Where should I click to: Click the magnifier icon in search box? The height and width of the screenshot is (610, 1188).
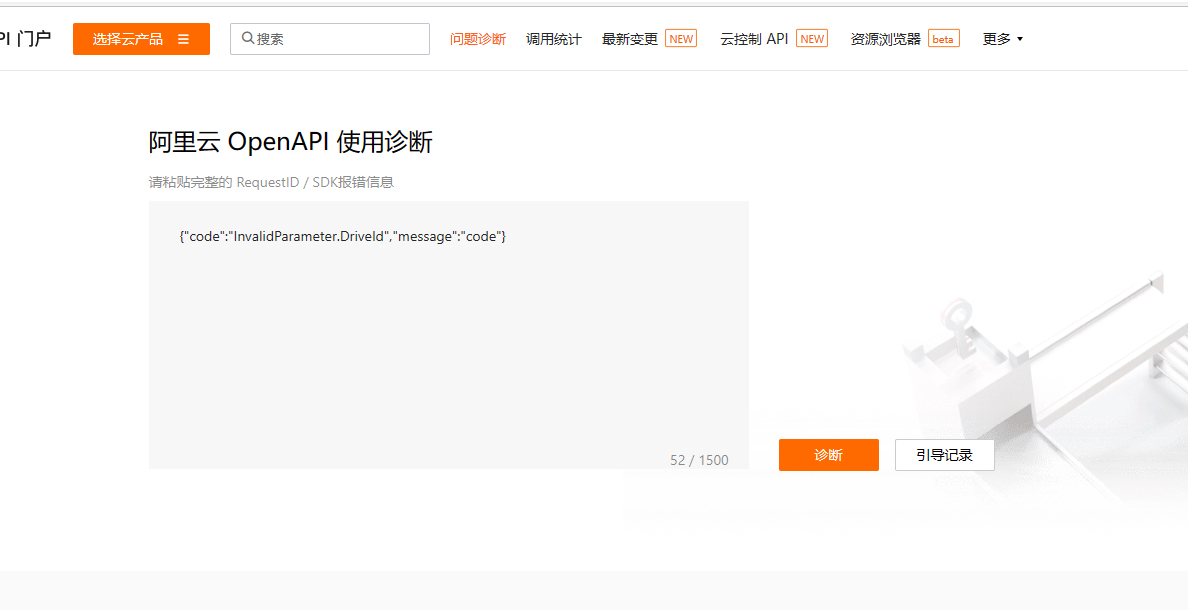click(248, 38)
